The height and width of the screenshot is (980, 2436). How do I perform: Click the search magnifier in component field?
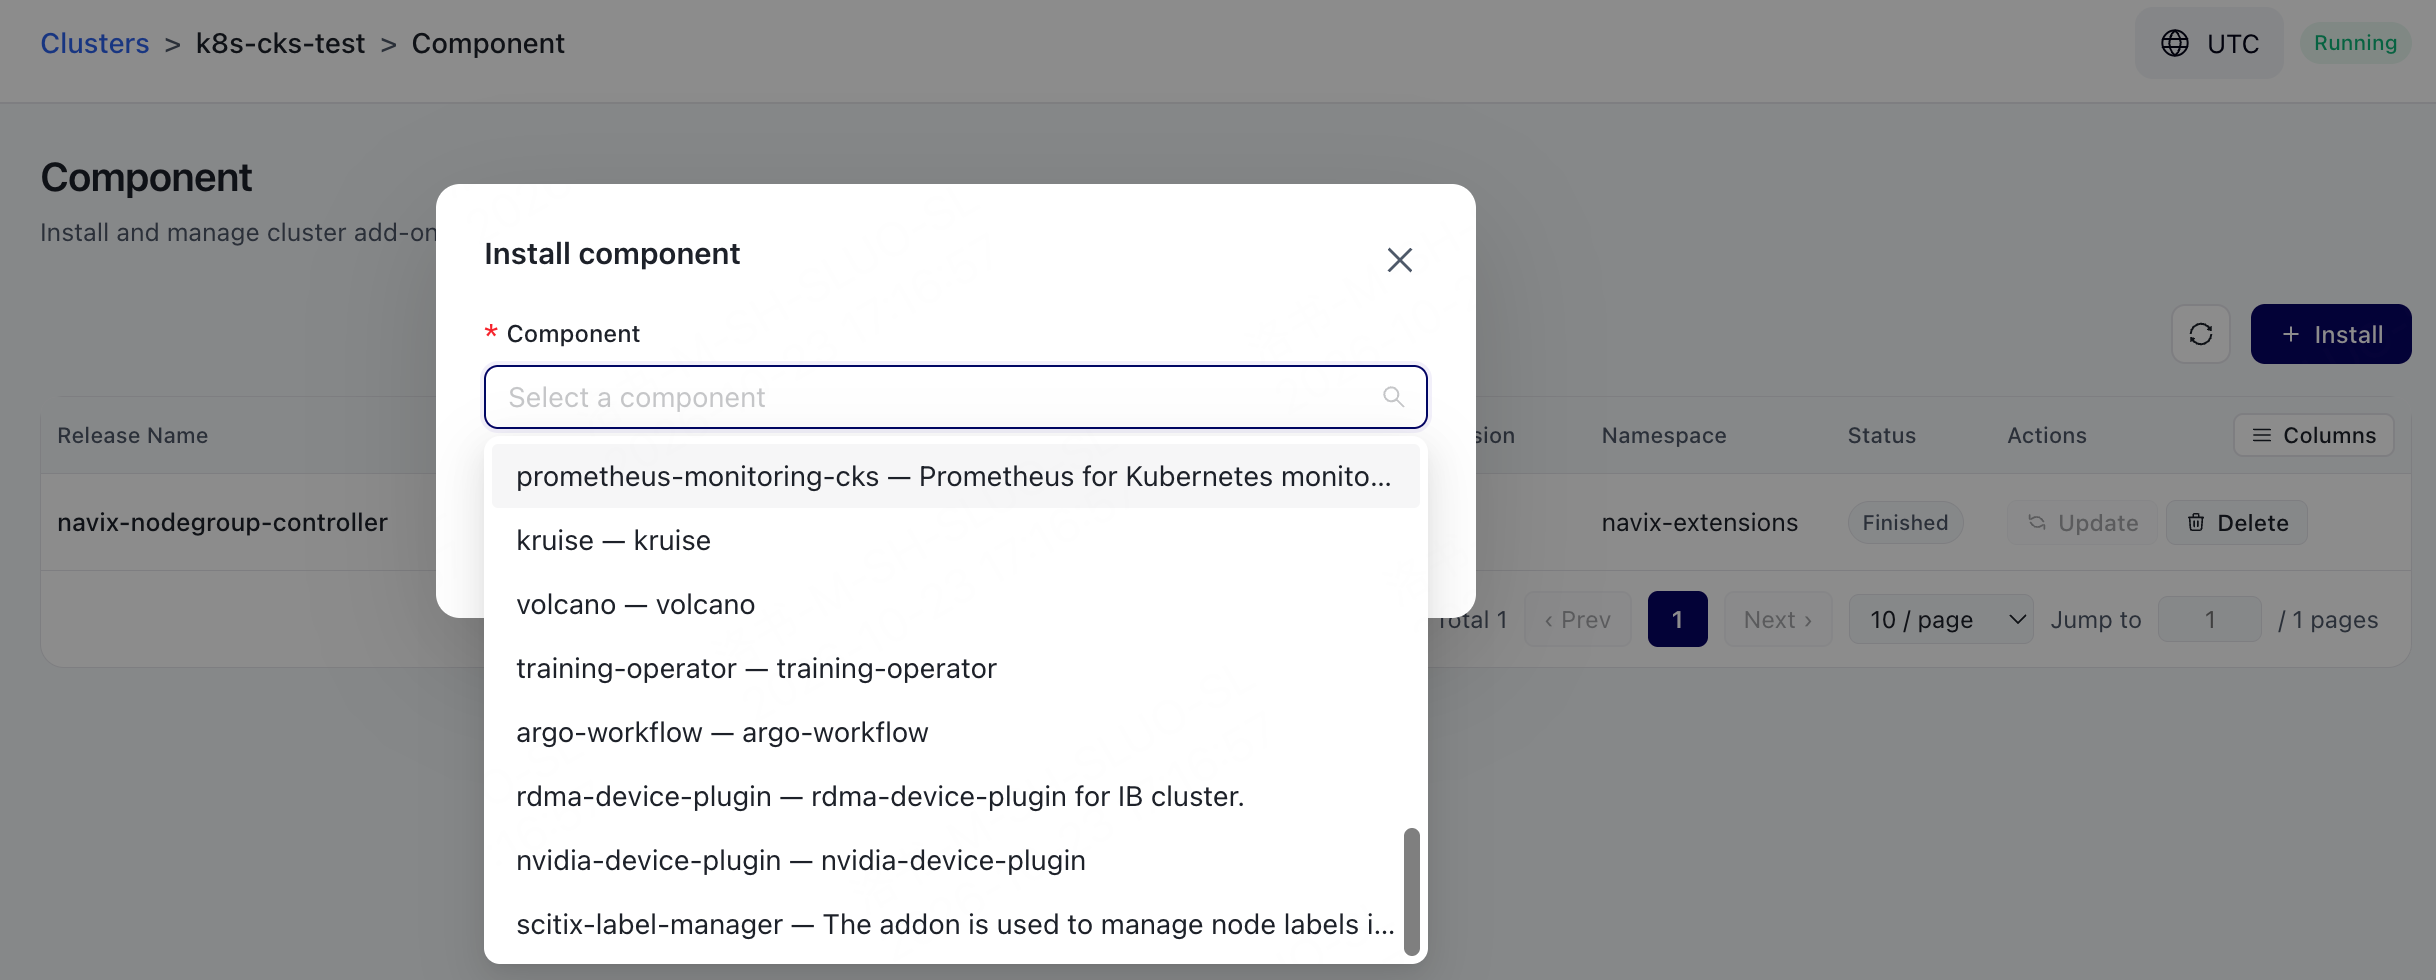click(x=1393, y=397)
